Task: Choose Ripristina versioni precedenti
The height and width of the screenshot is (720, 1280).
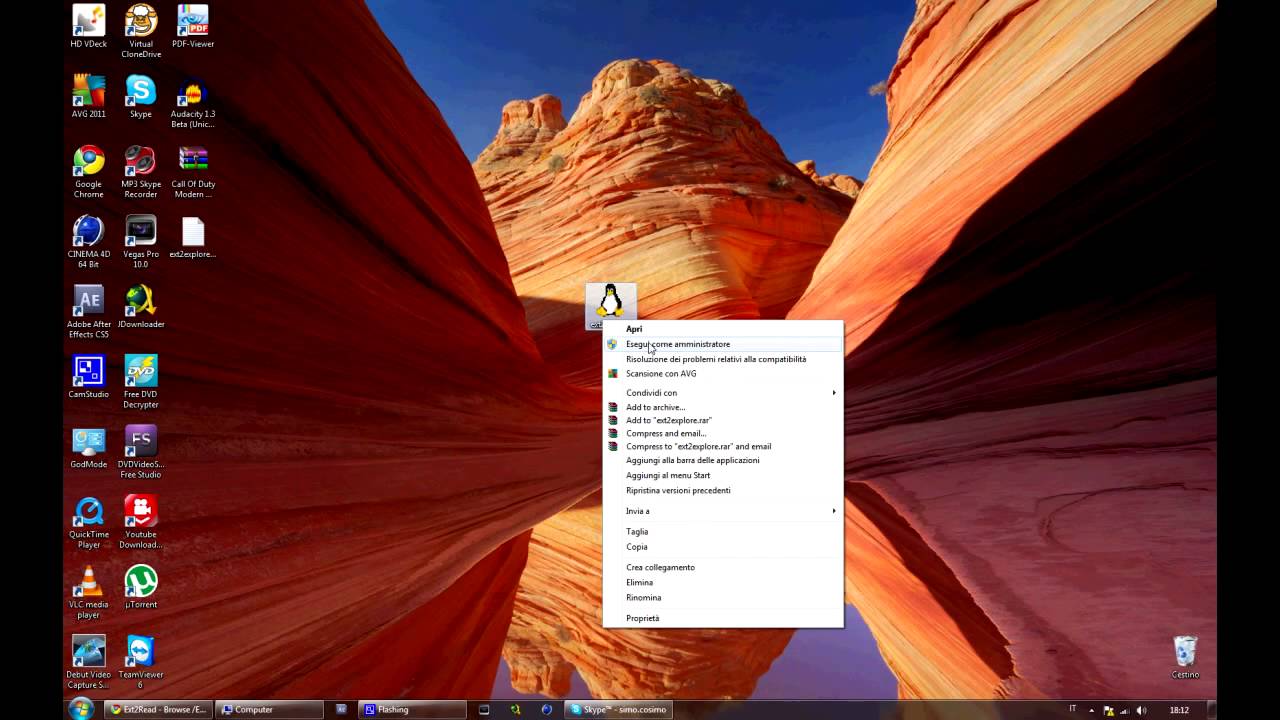Action: pyautogui.click(x=723, y=490)
